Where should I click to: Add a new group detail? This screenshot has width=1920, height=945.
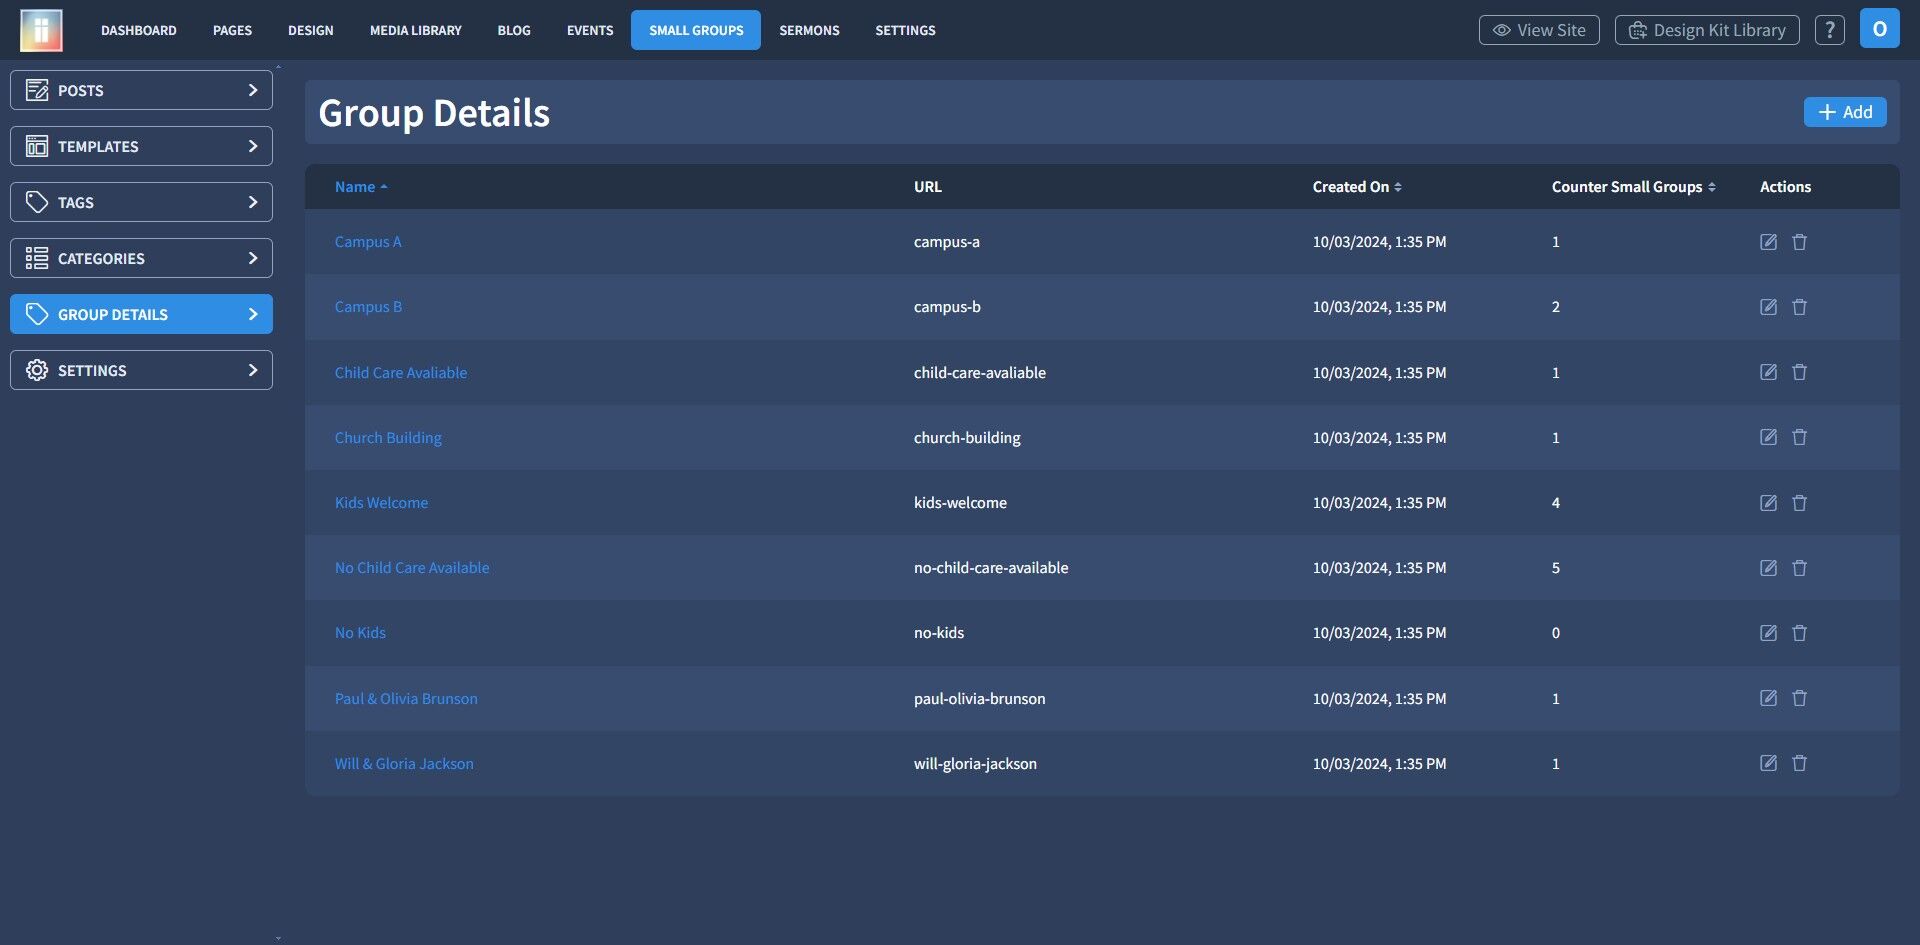[1845, 112]
